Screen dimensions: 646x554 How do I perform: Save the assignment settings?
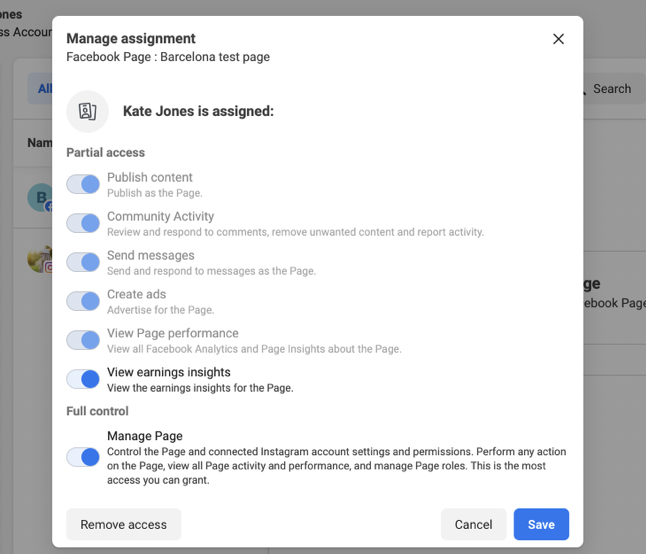tap(541, 524)
